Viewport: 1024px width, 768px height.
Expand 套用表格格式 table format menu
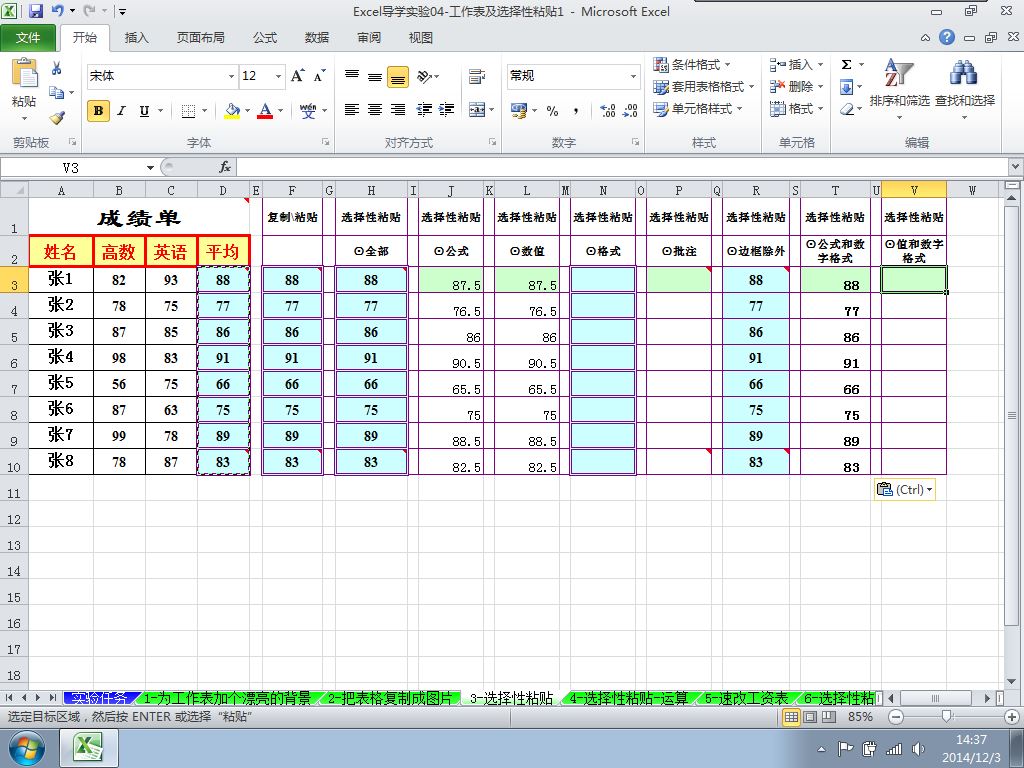coord(704,87)
